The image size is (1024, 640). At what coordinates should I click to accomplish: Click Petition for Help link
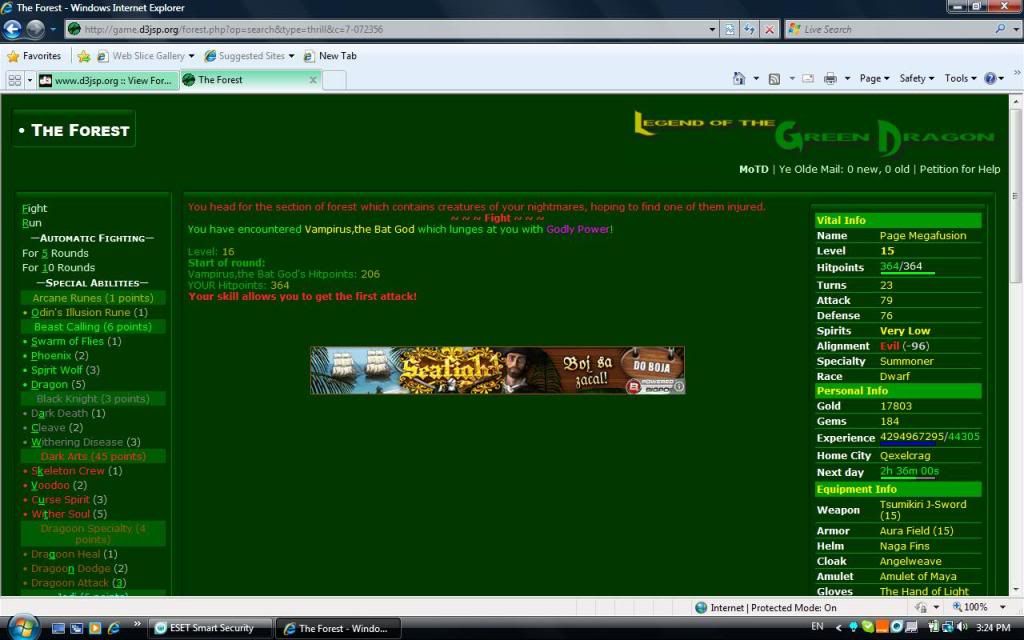pyautogui.click(x=959, y=170)
